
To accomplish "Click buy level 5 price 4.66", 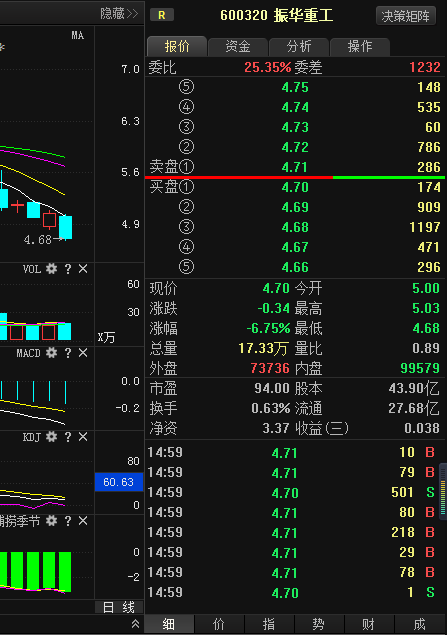I will [295, 267].
